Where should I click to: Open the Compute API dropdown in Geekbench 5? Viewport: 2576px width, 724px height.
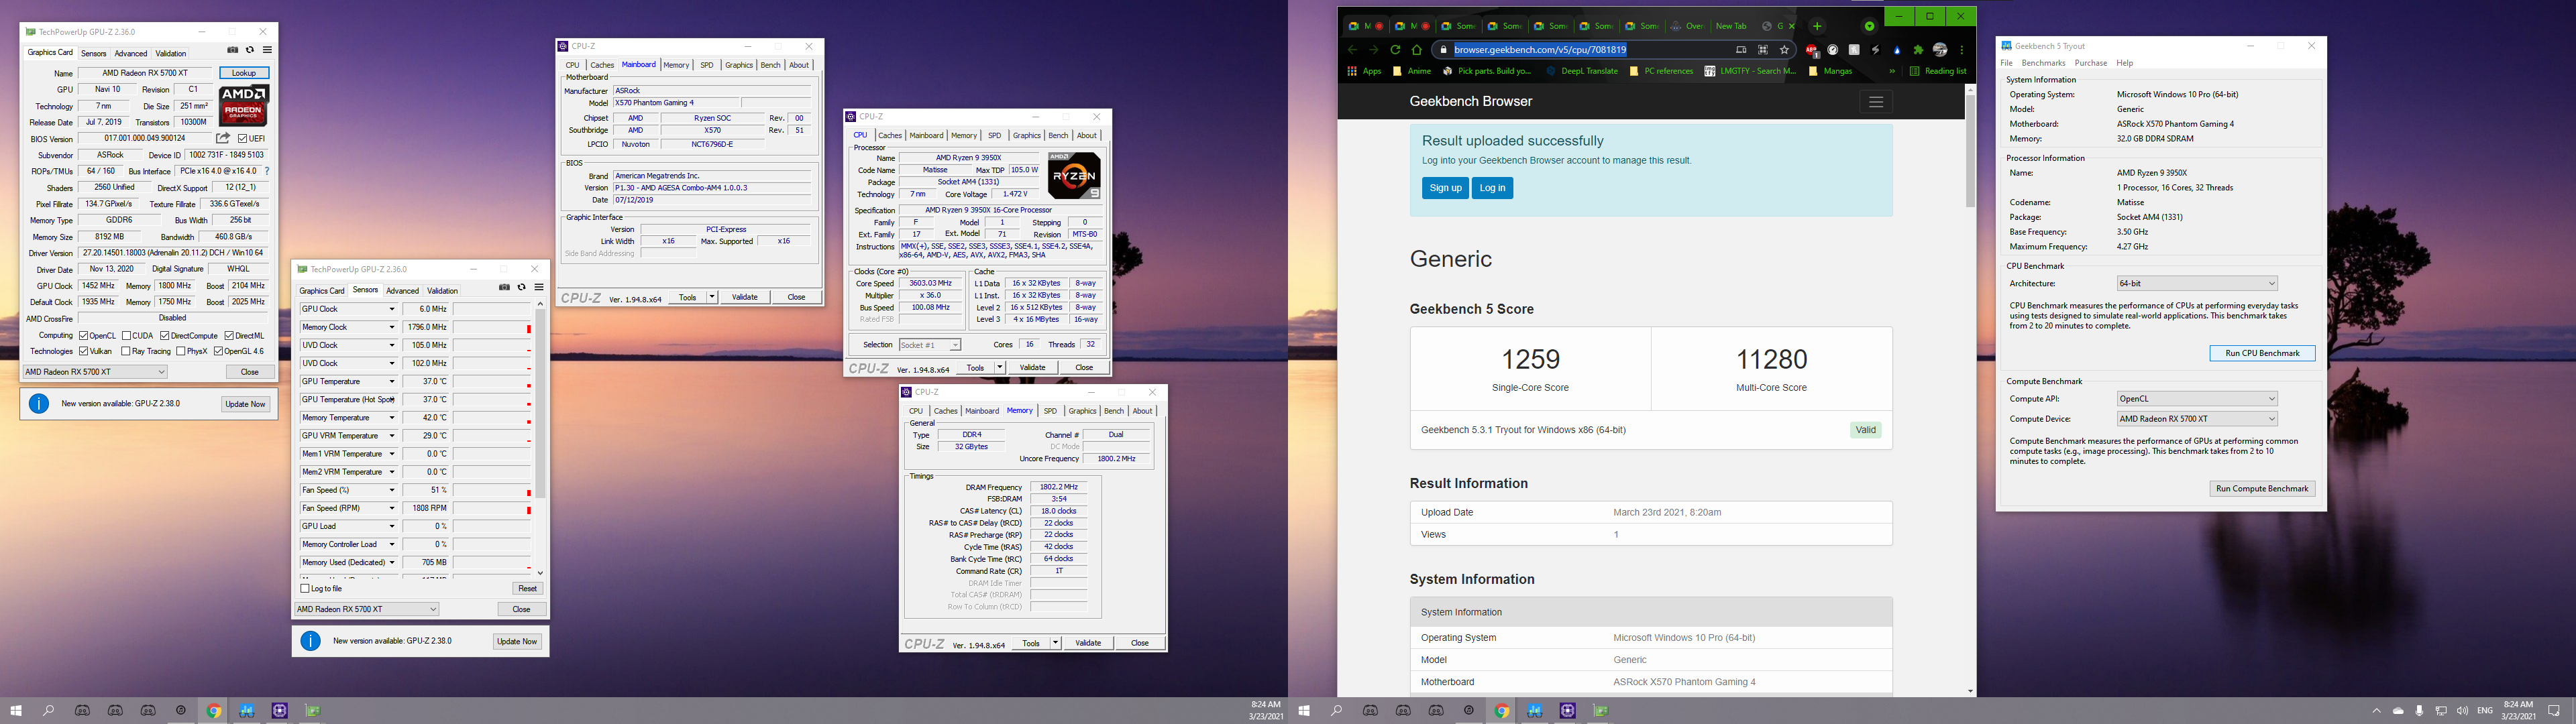2197,398
